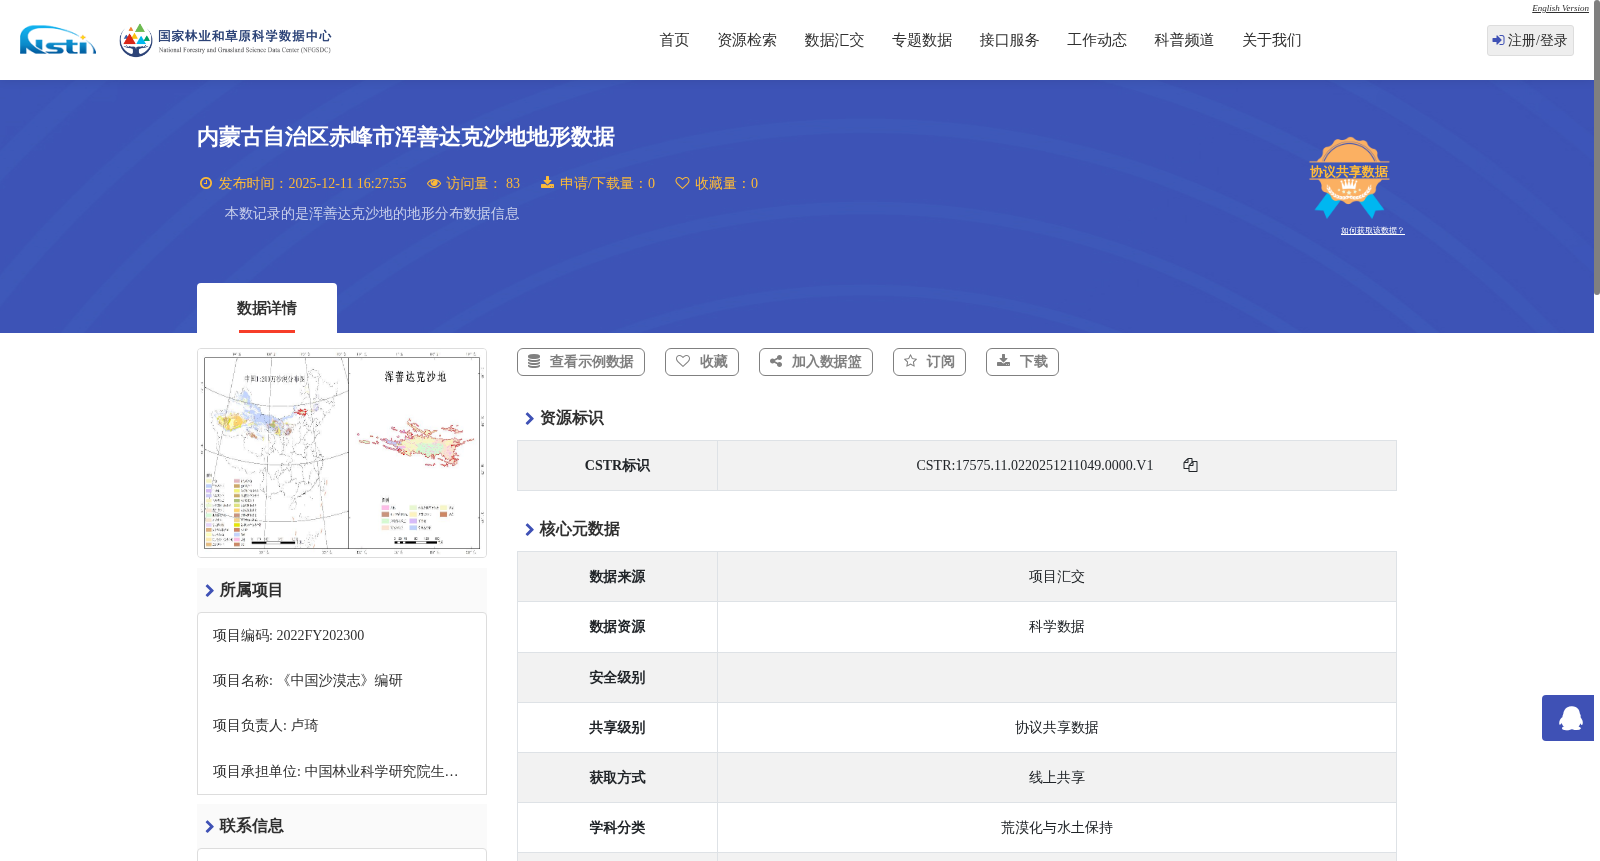Screen dimensions: 1600x861
Task: Collapse the 资源标识 section header
Action: [x=564, y=418]
